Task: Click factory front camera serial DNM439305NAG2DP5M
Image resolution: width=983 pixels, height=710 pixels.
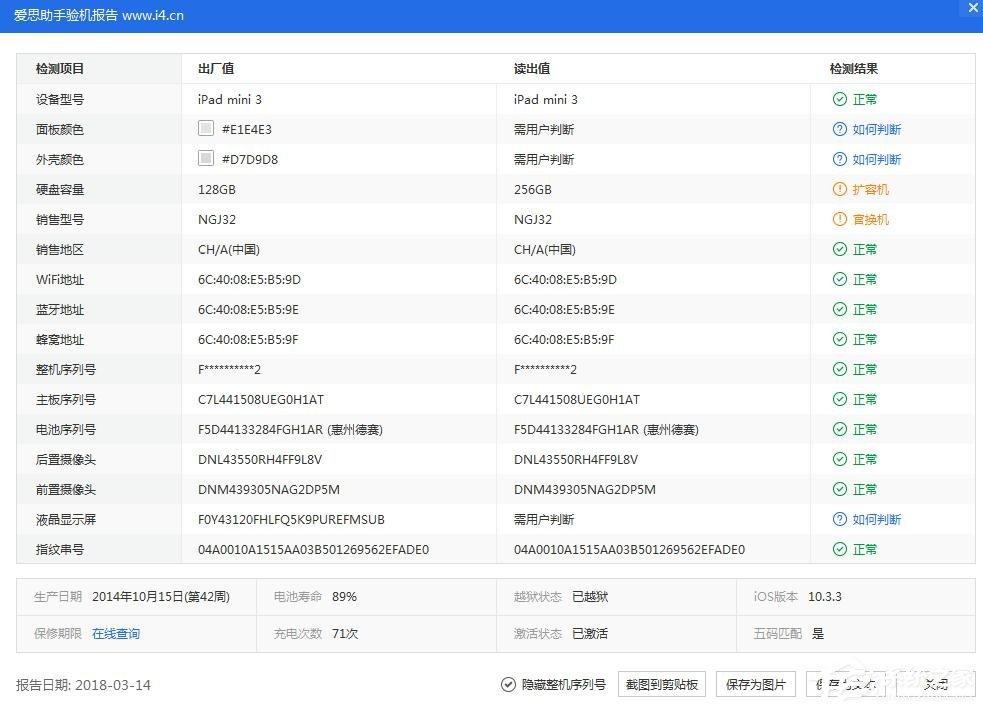Action: click(x=269, y=489)
